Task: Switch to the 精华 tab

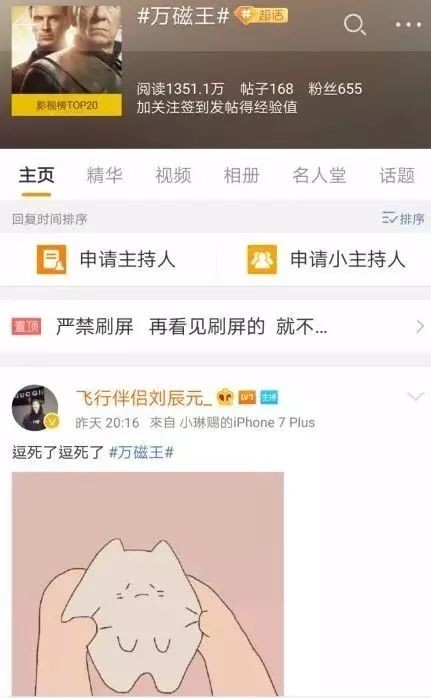Action: pyautogui.click(x=105, y=175)
